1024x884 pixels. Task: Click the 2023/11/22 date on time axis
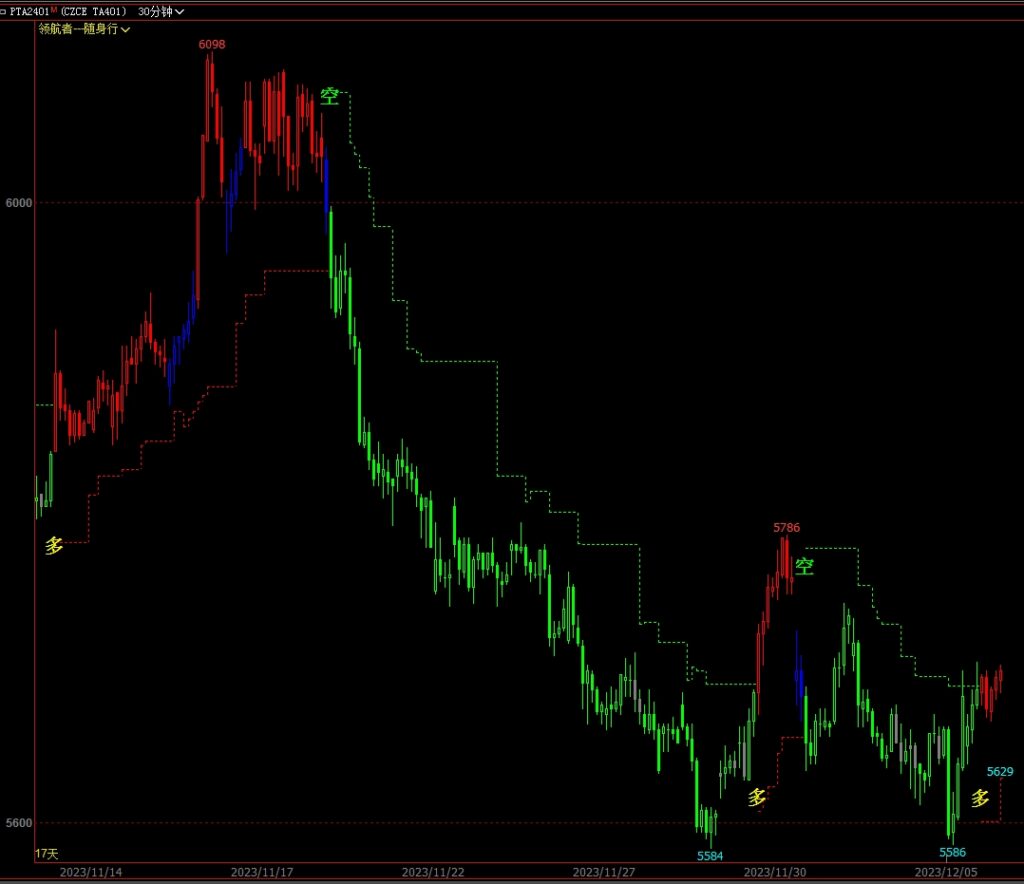tap(433, 873)
